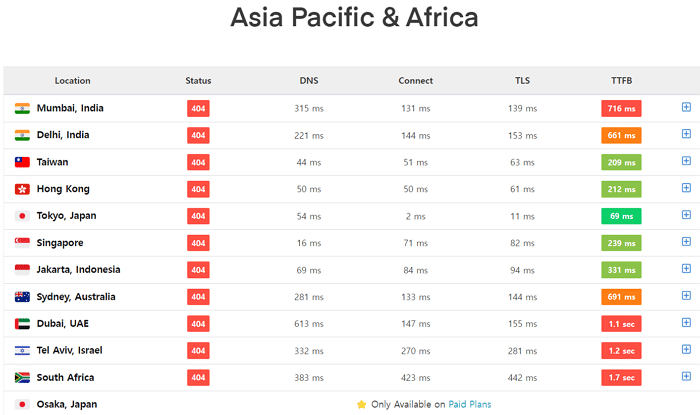Click the TTFB column header
The height and width of the screenshot is (415, 700).
click(x=621, y=81)
